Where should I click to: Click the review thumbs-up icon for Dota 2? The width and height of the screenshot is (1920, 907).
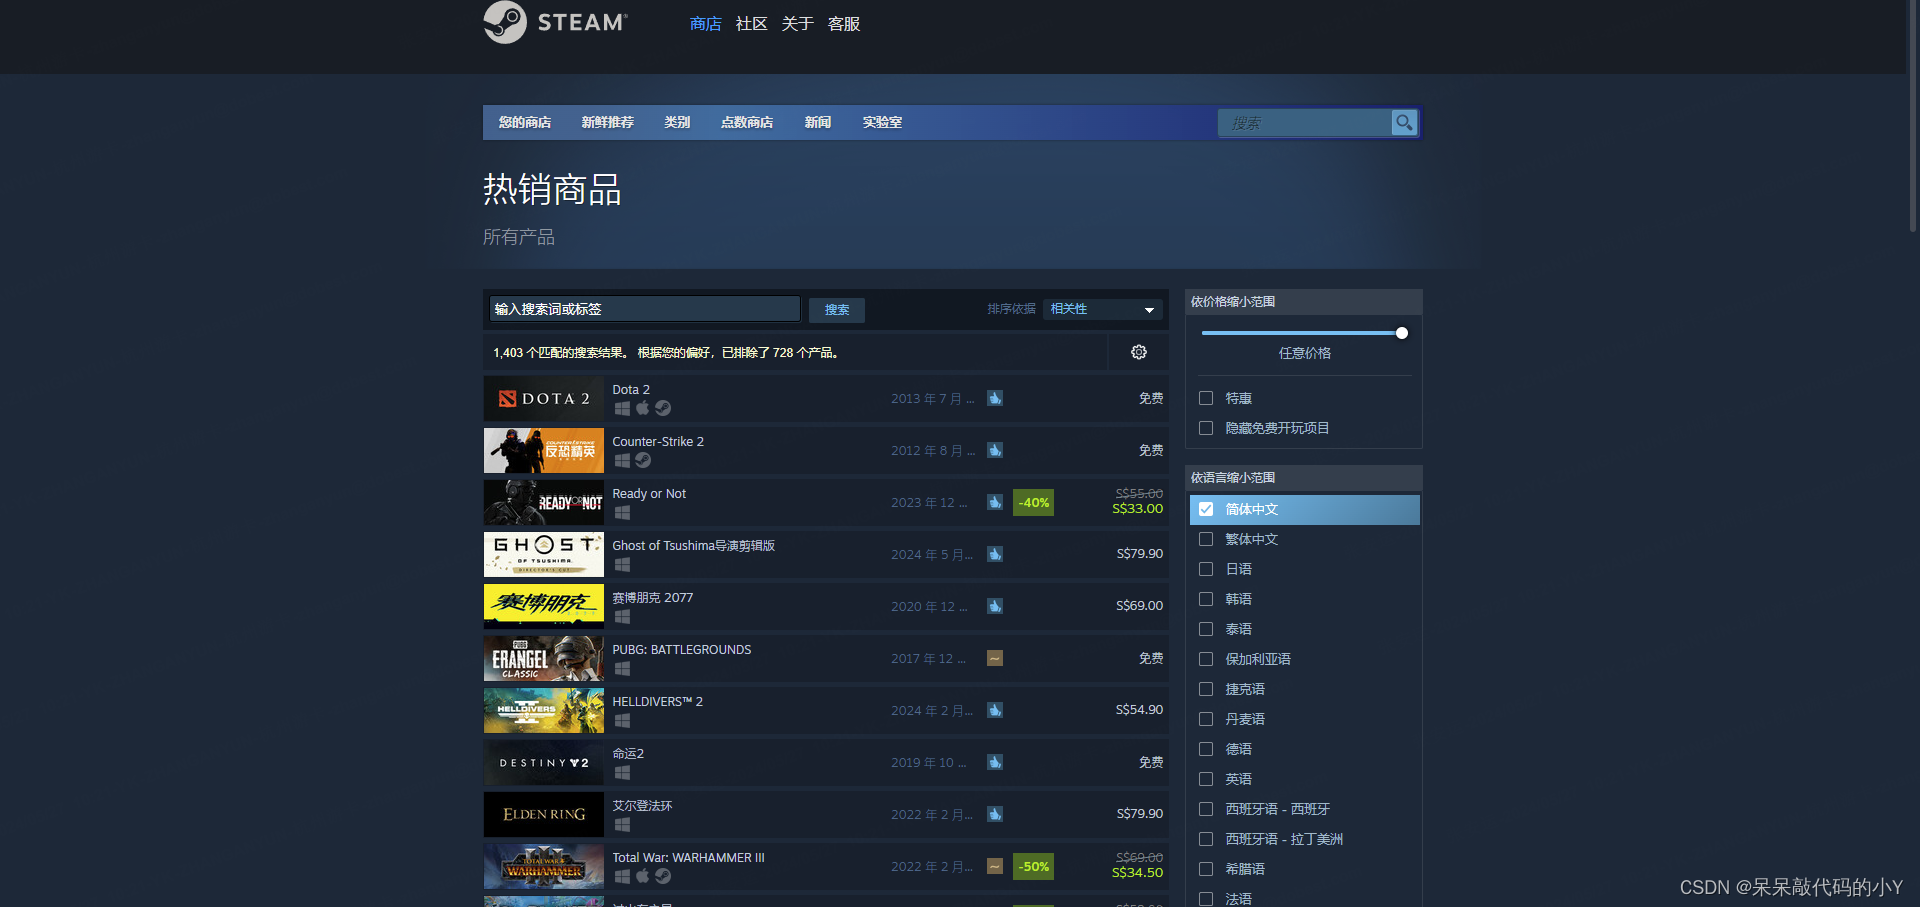point(995,398)
